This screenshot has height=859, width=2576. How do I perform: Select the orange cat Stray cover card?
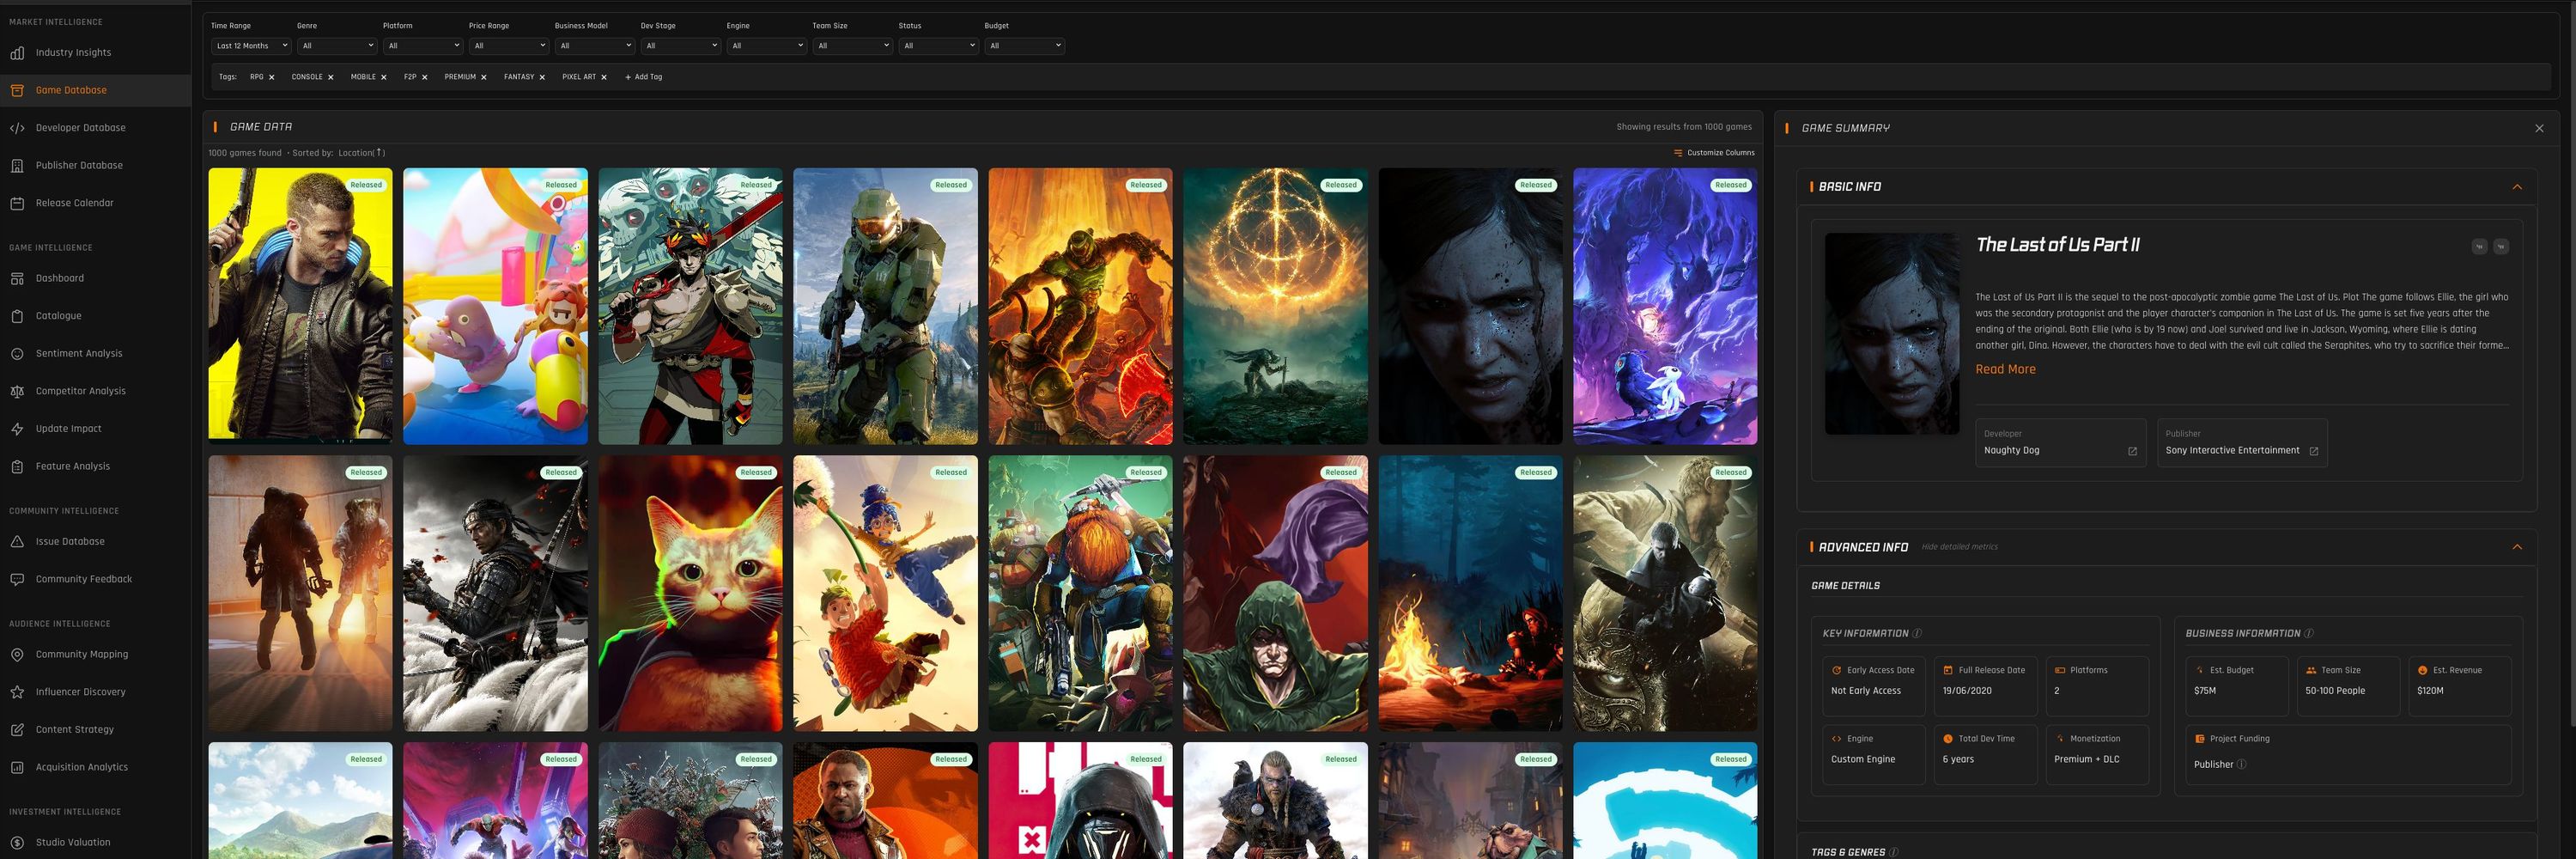tap(690, 593)
